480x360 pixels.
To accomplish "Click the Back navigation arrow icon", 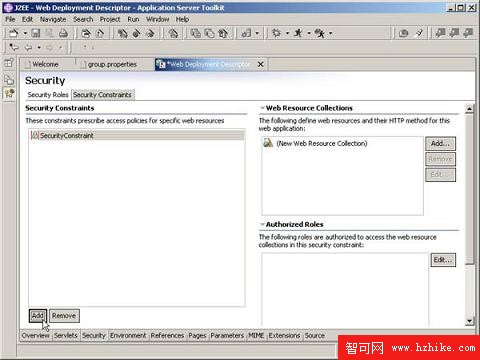I will (29, 48).
